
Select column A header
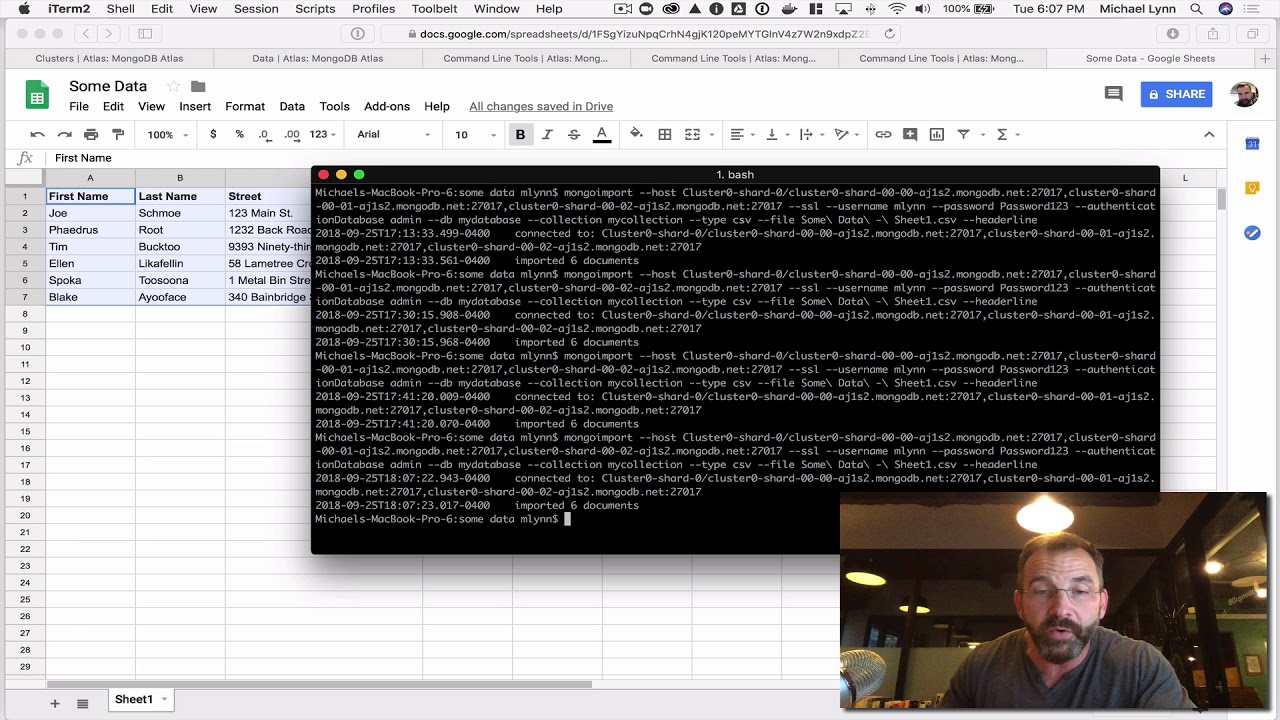[90, 178]
